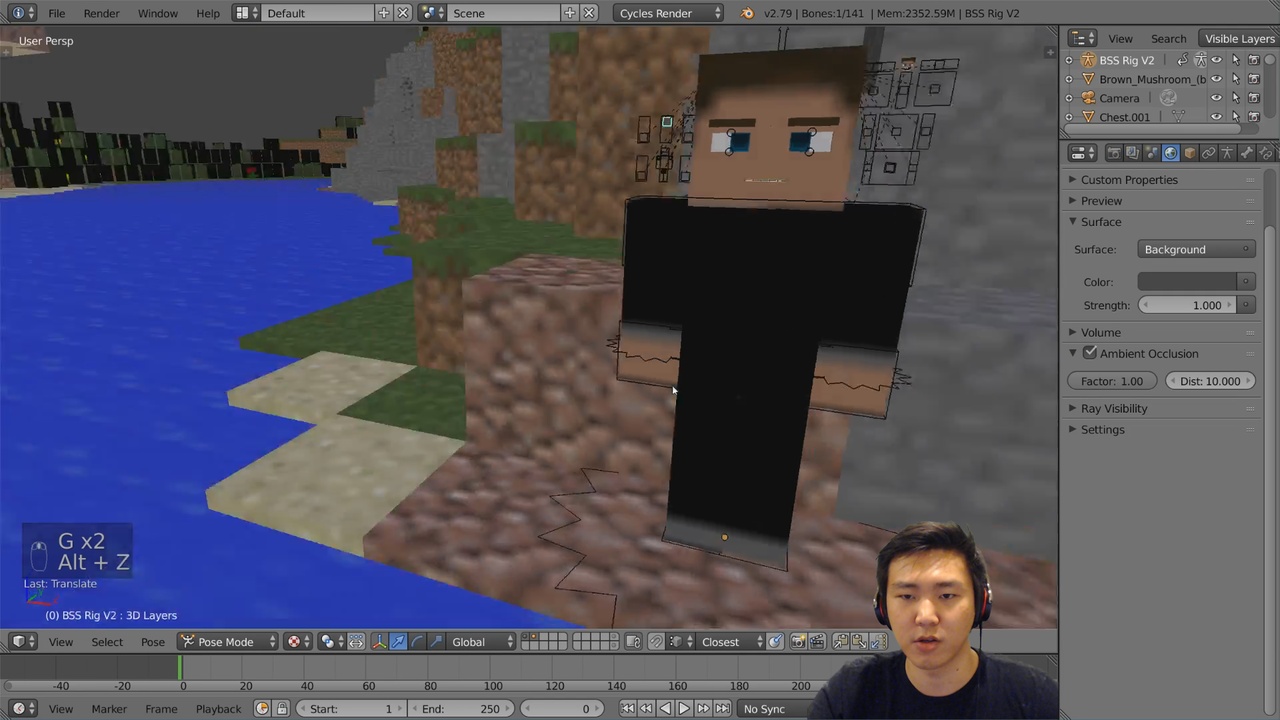The image size is (1280, 720).
Task: Select the World properties tab
Action: pyautogui.click(x=1171, y=153)
